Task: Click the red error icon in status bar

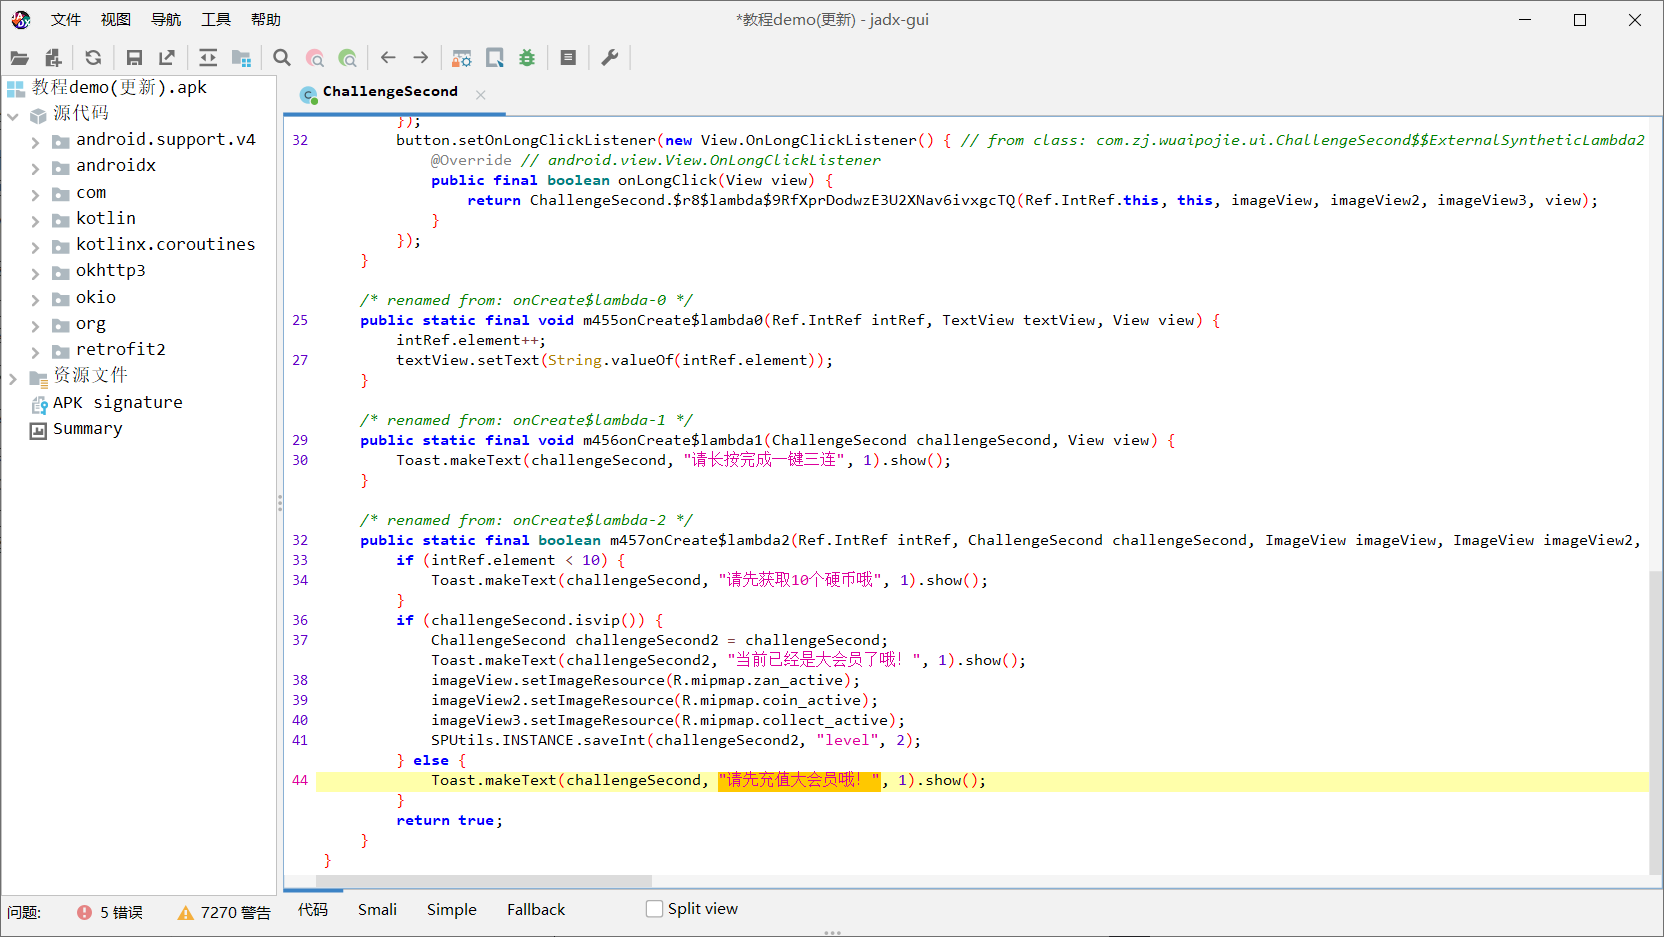Action: pyautogui.click(x=84, y=912)
